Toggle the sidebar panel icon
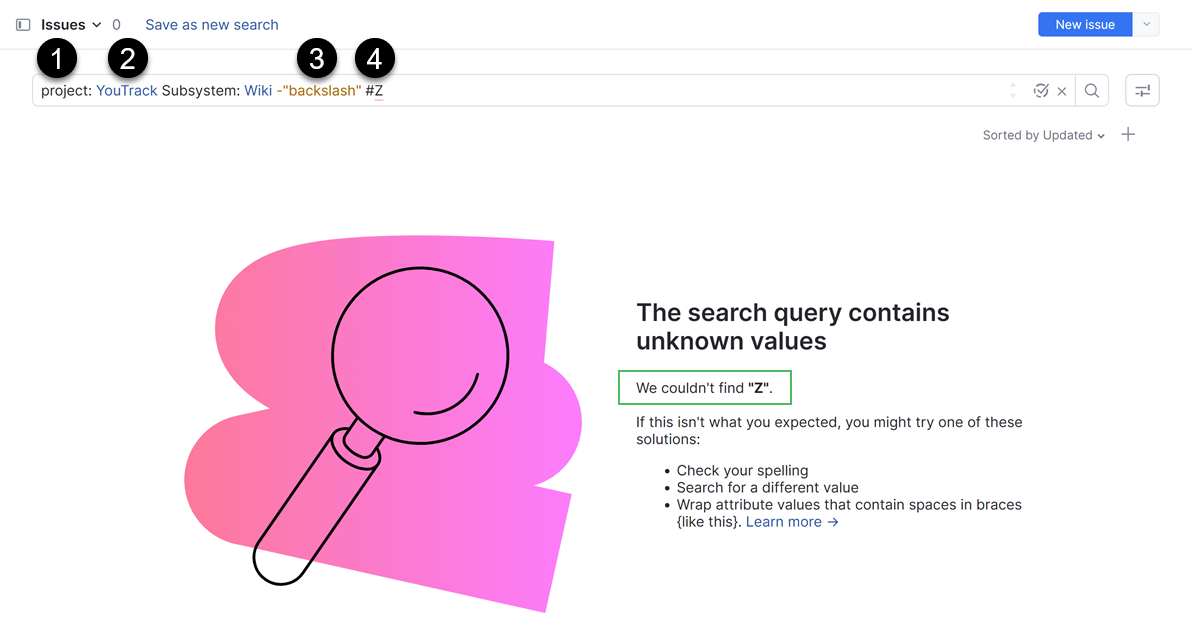1200x629 pixels. coord(23,25)
